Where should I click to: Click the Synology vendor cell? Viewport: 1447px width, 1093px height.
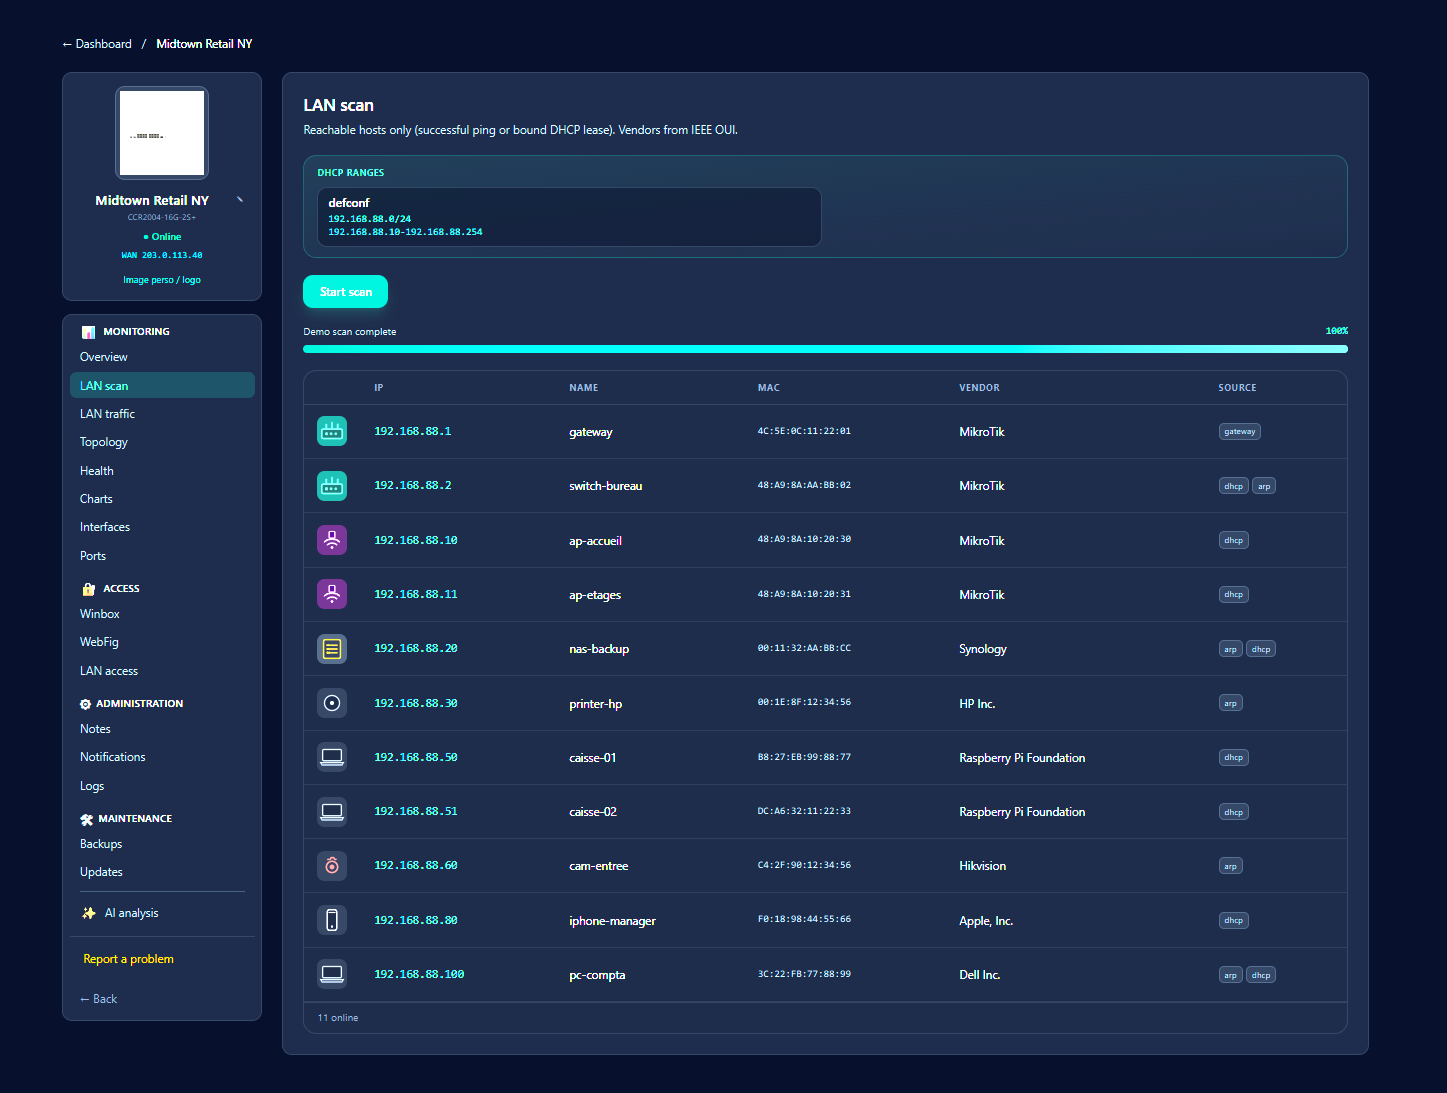[x=982, y=649]
